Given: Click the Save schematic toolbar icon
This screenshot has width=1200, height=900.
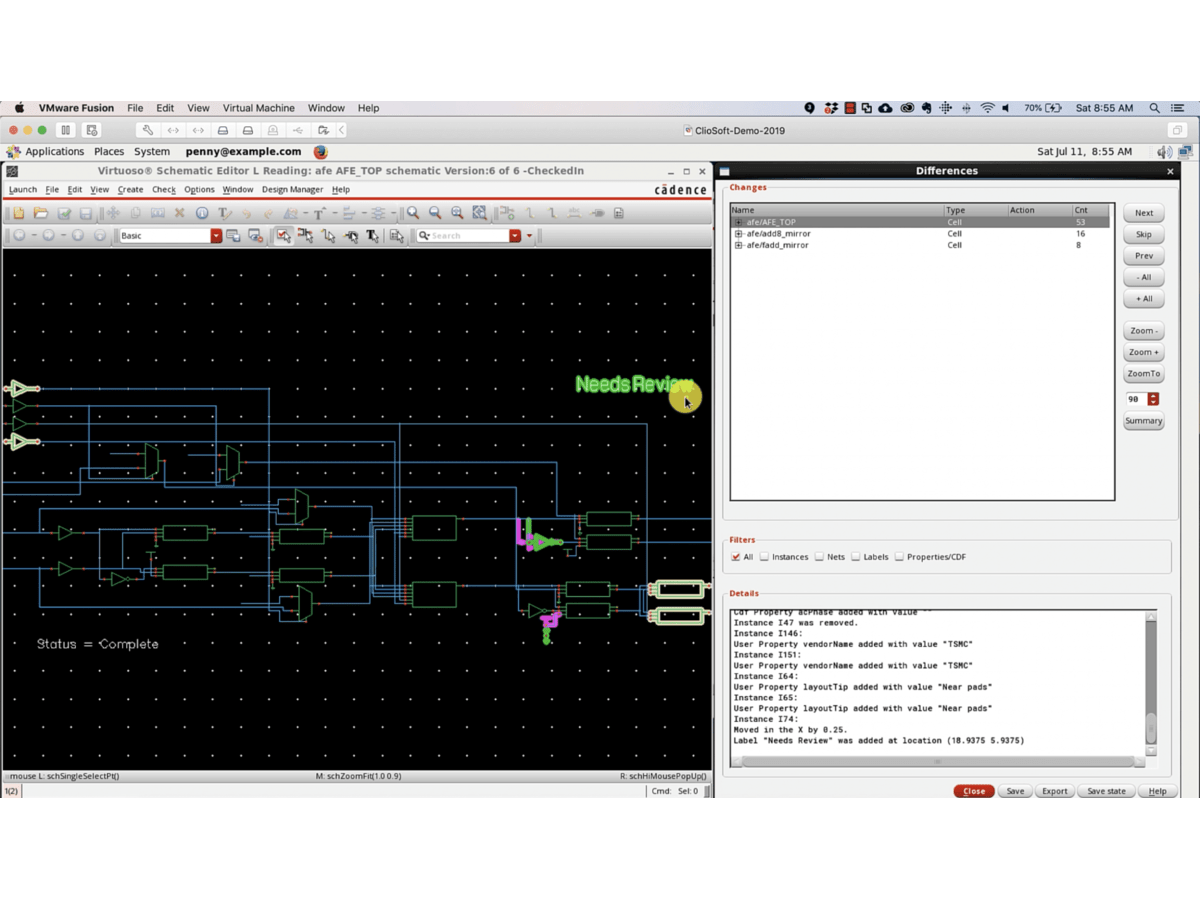Looking at the screenshot, I should pos(86,213).
